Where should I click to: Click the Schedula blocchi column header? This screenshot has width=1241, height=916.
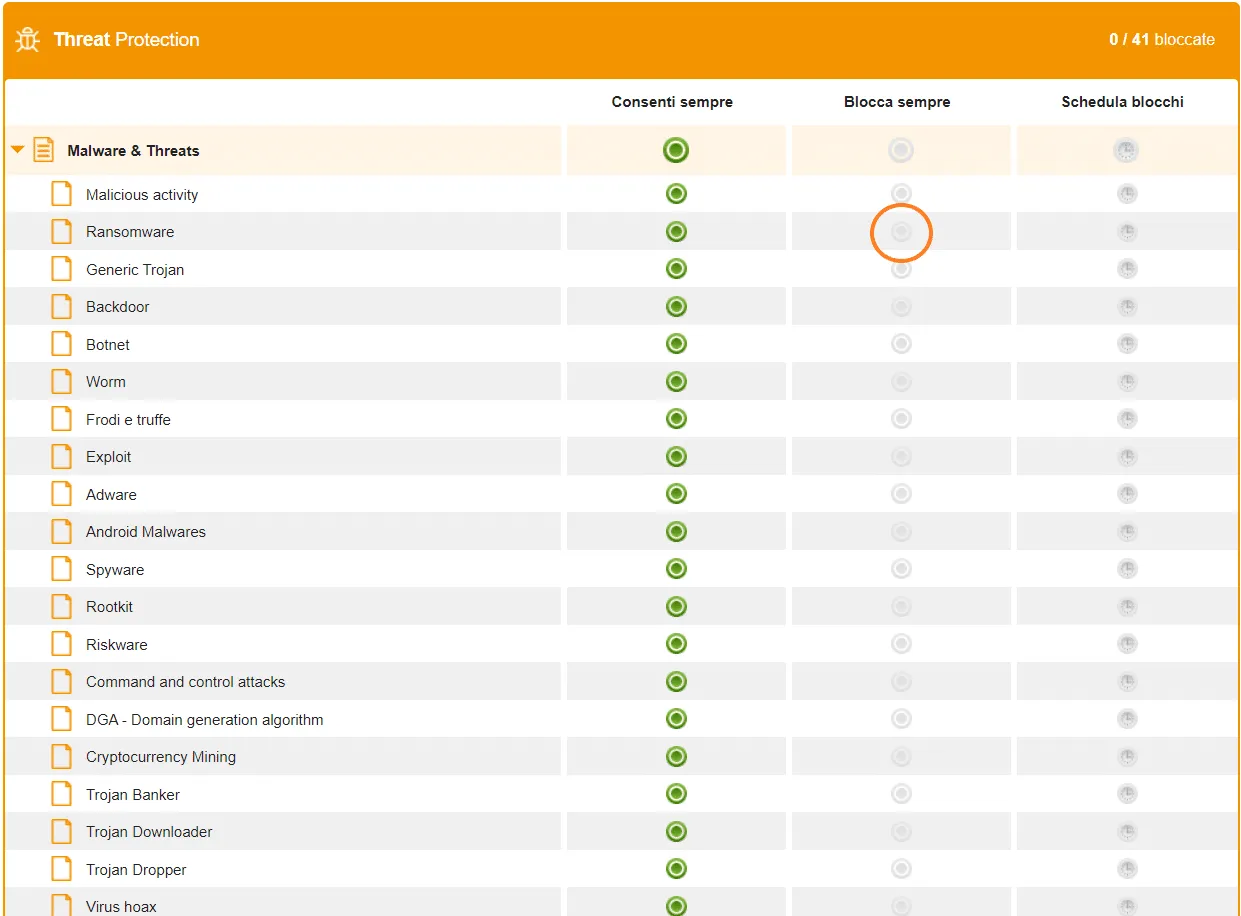1122,102
